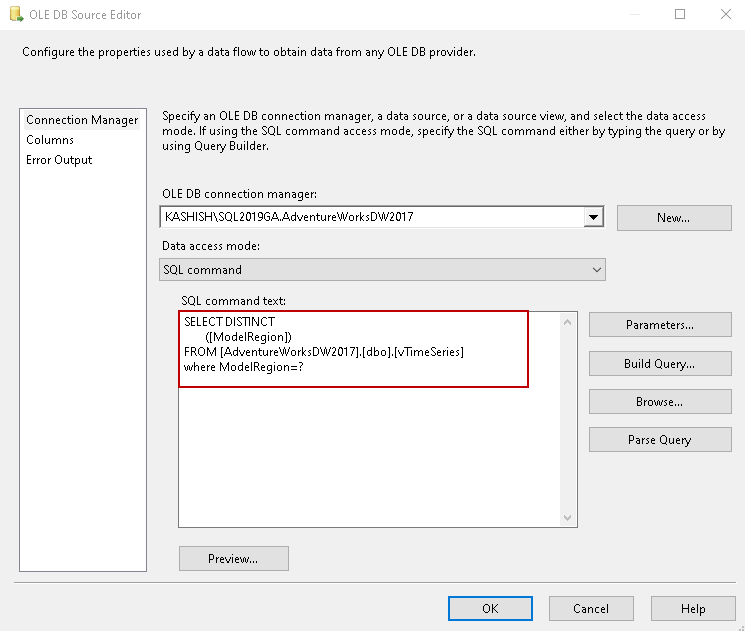745x631 pixels.
Task: Confirm with the OK button
Action: pos(490,608)
